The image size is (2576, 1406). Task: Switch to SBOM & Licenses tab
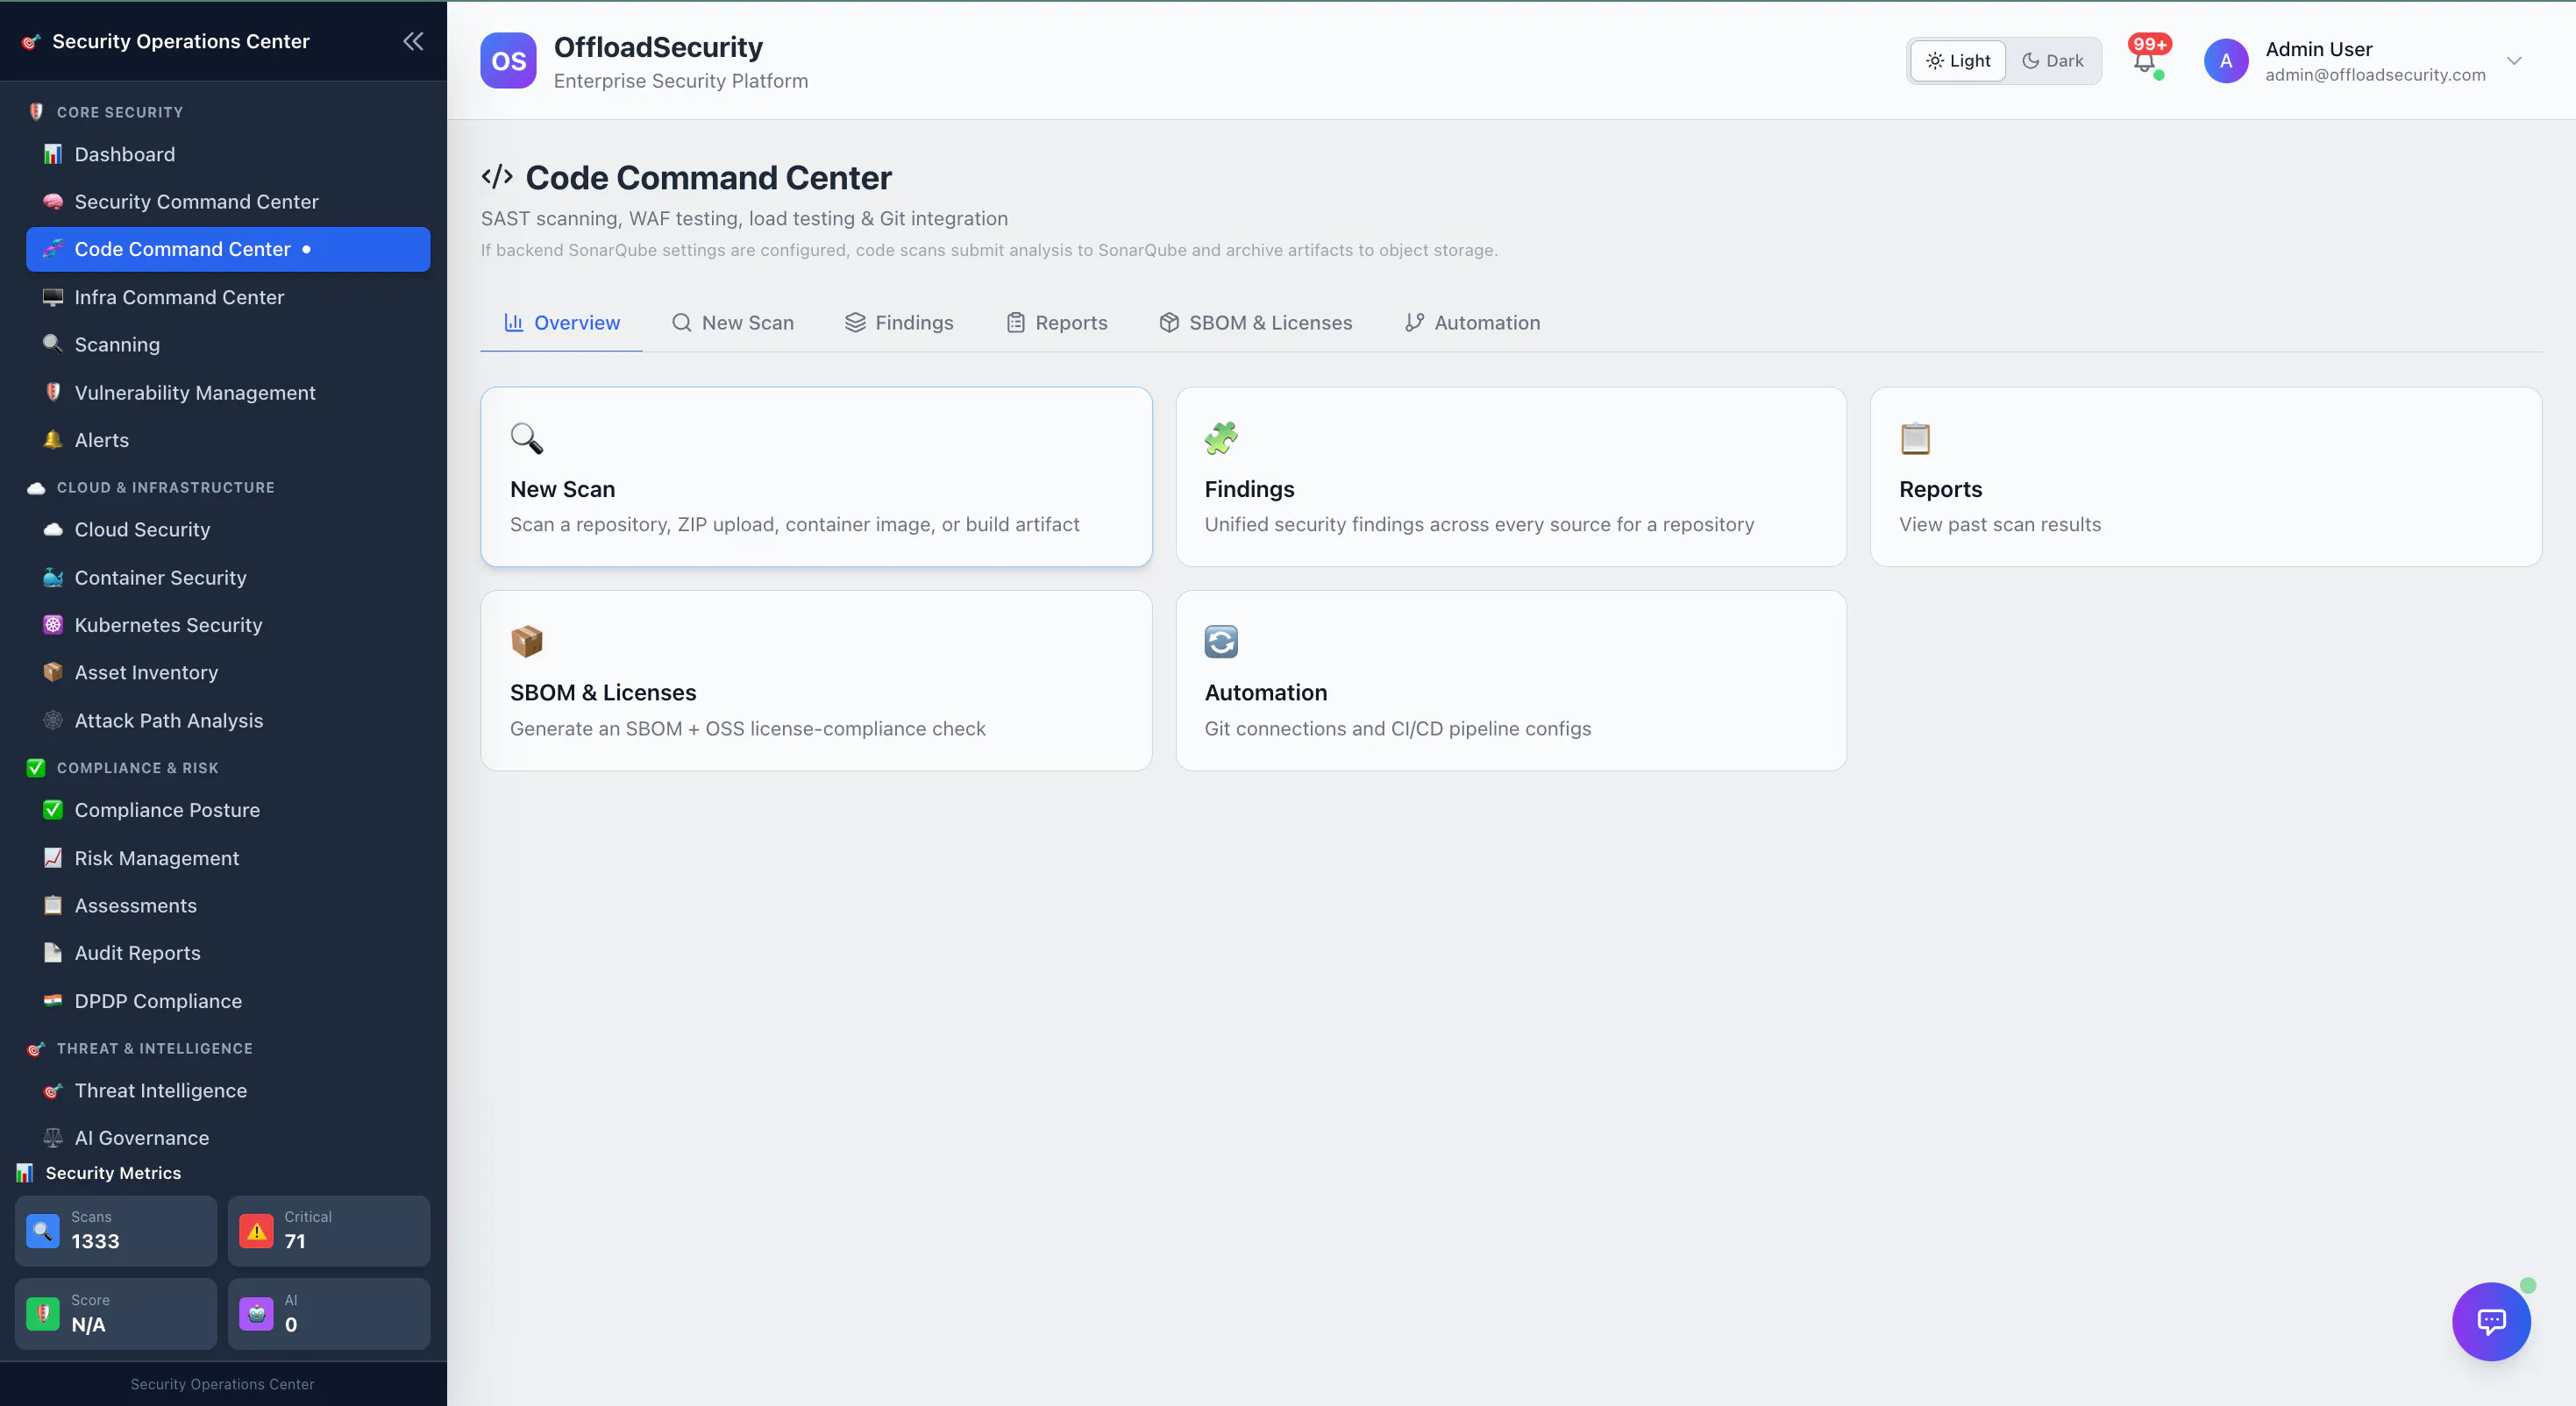pos(1256,323)
